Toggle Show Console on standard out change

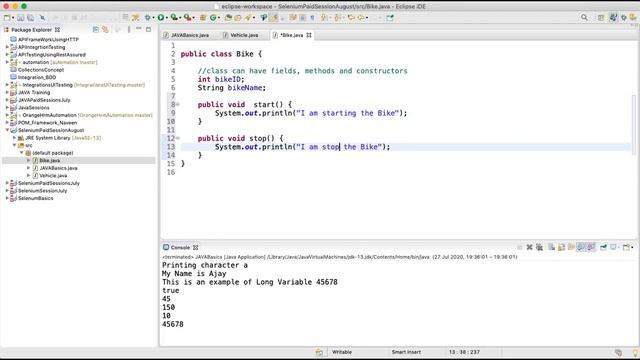click(581, 247)
